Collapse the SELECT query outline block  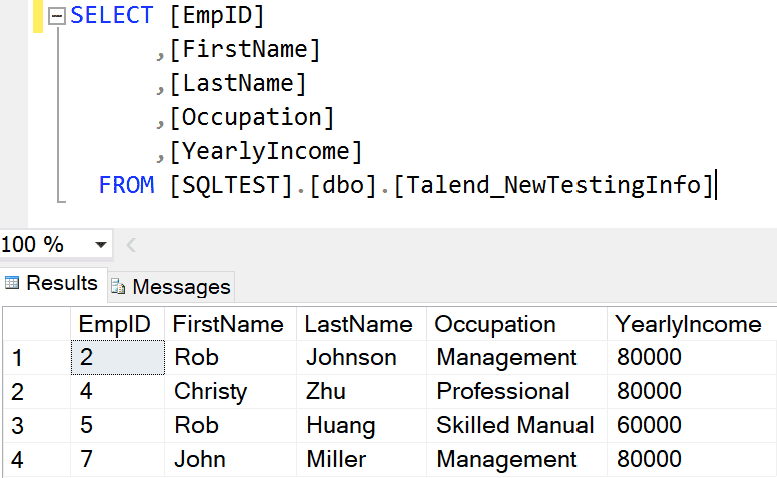(56, 16)
